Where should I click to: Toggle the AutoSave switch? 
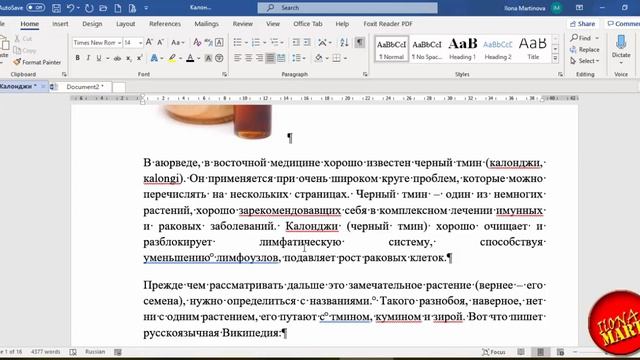pyautogui.click(x=36, y=7)
